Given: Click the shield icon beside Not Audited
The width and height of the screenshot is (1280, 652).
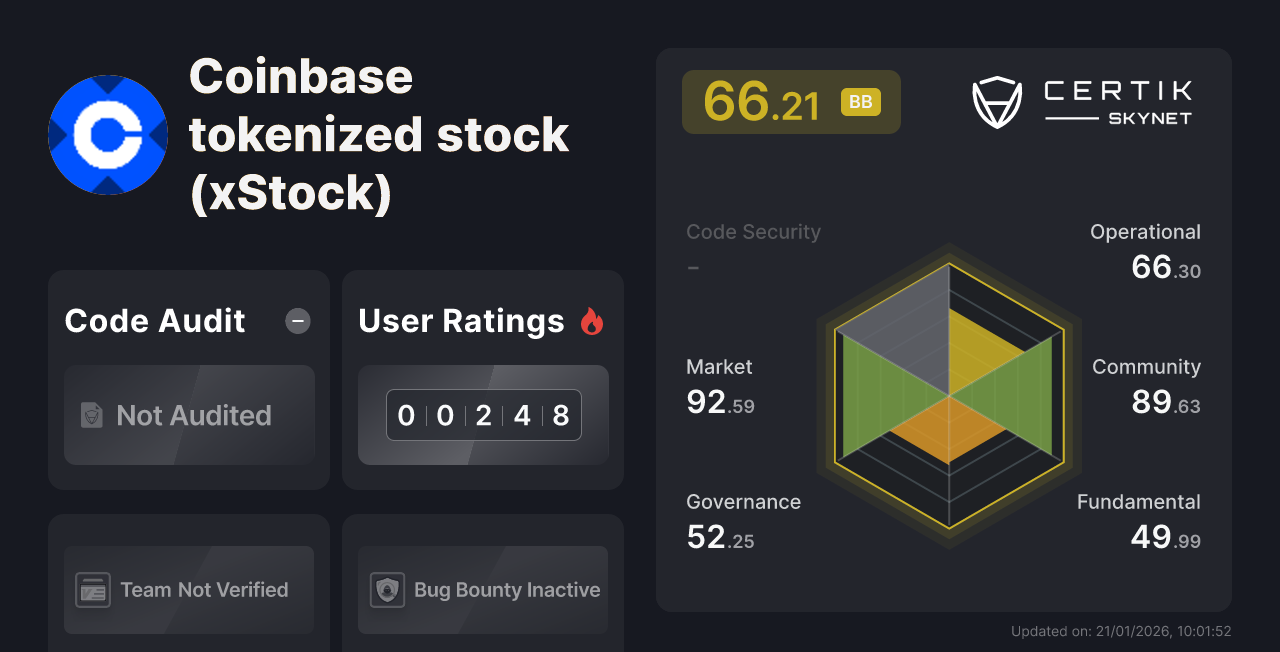Looking at the screenshot, I should [x=90, y=415].
